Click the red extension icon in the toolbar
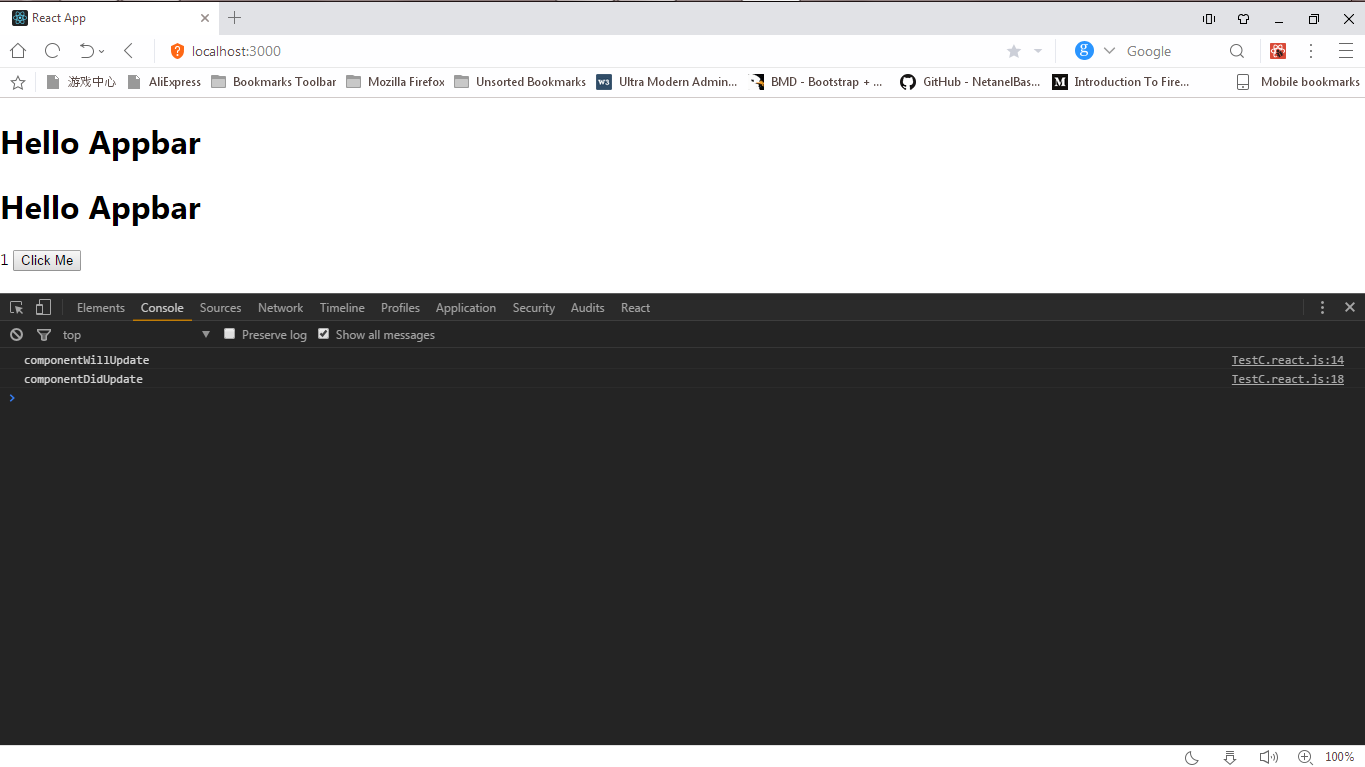 tap(1278, 51)
